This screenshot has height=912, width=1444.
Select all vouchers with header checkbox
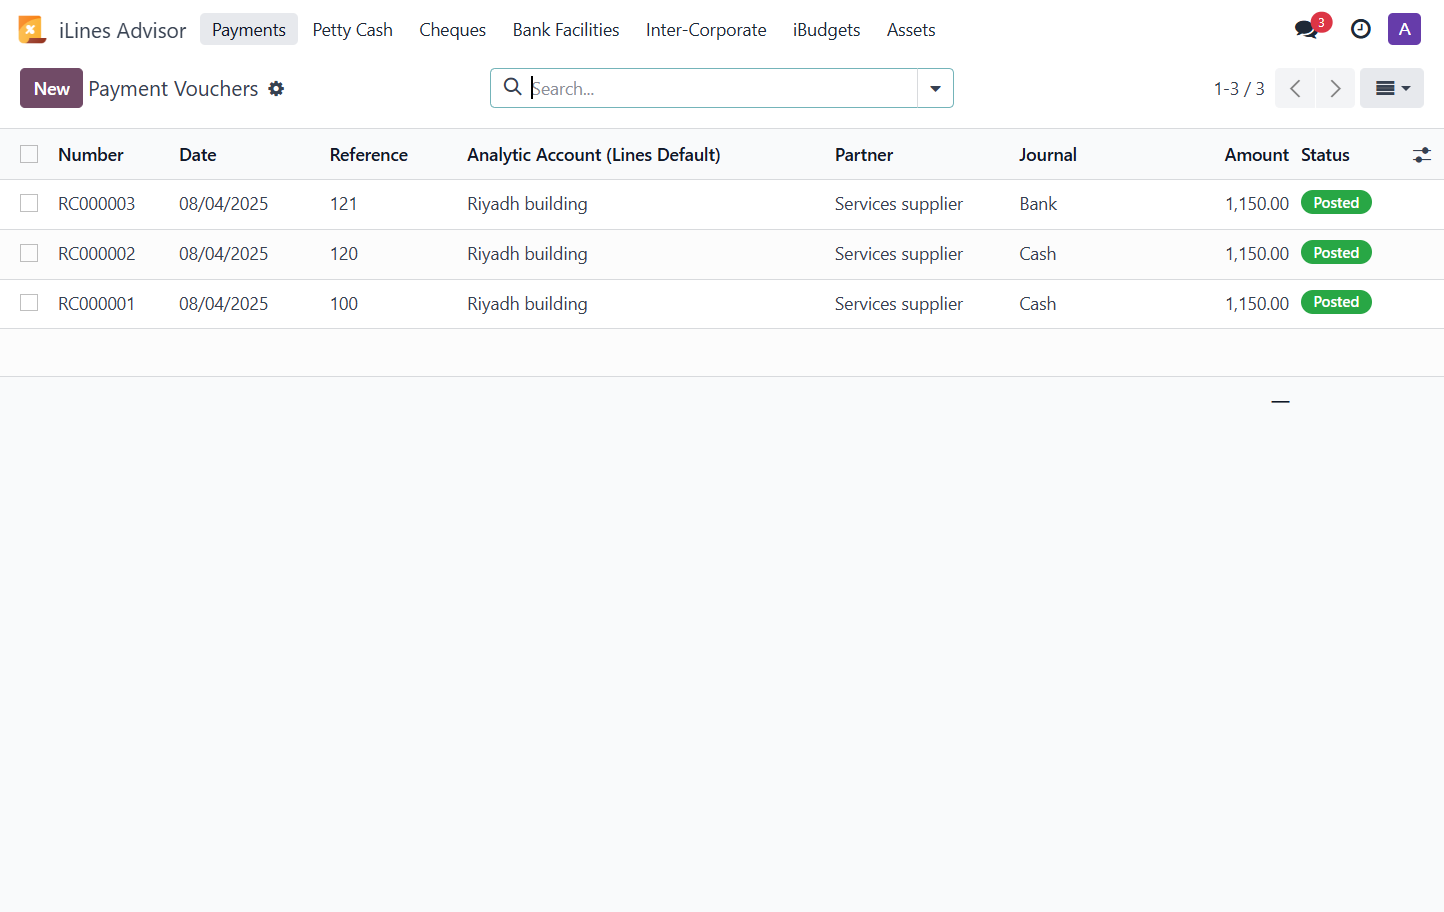point(29,154)
